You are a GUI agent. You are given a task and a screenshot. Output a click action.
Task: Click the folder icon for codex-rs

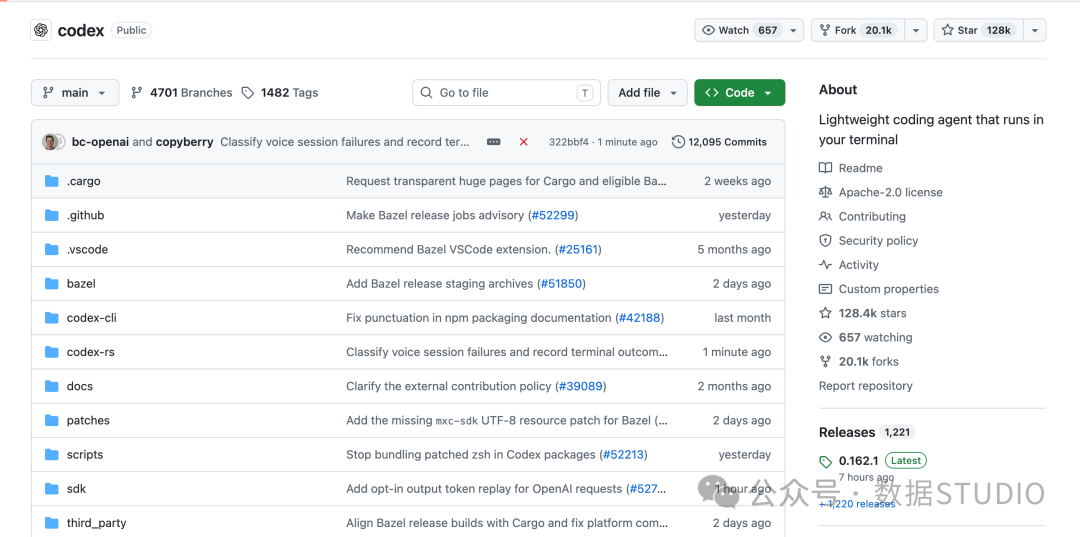tap(52, 352)
